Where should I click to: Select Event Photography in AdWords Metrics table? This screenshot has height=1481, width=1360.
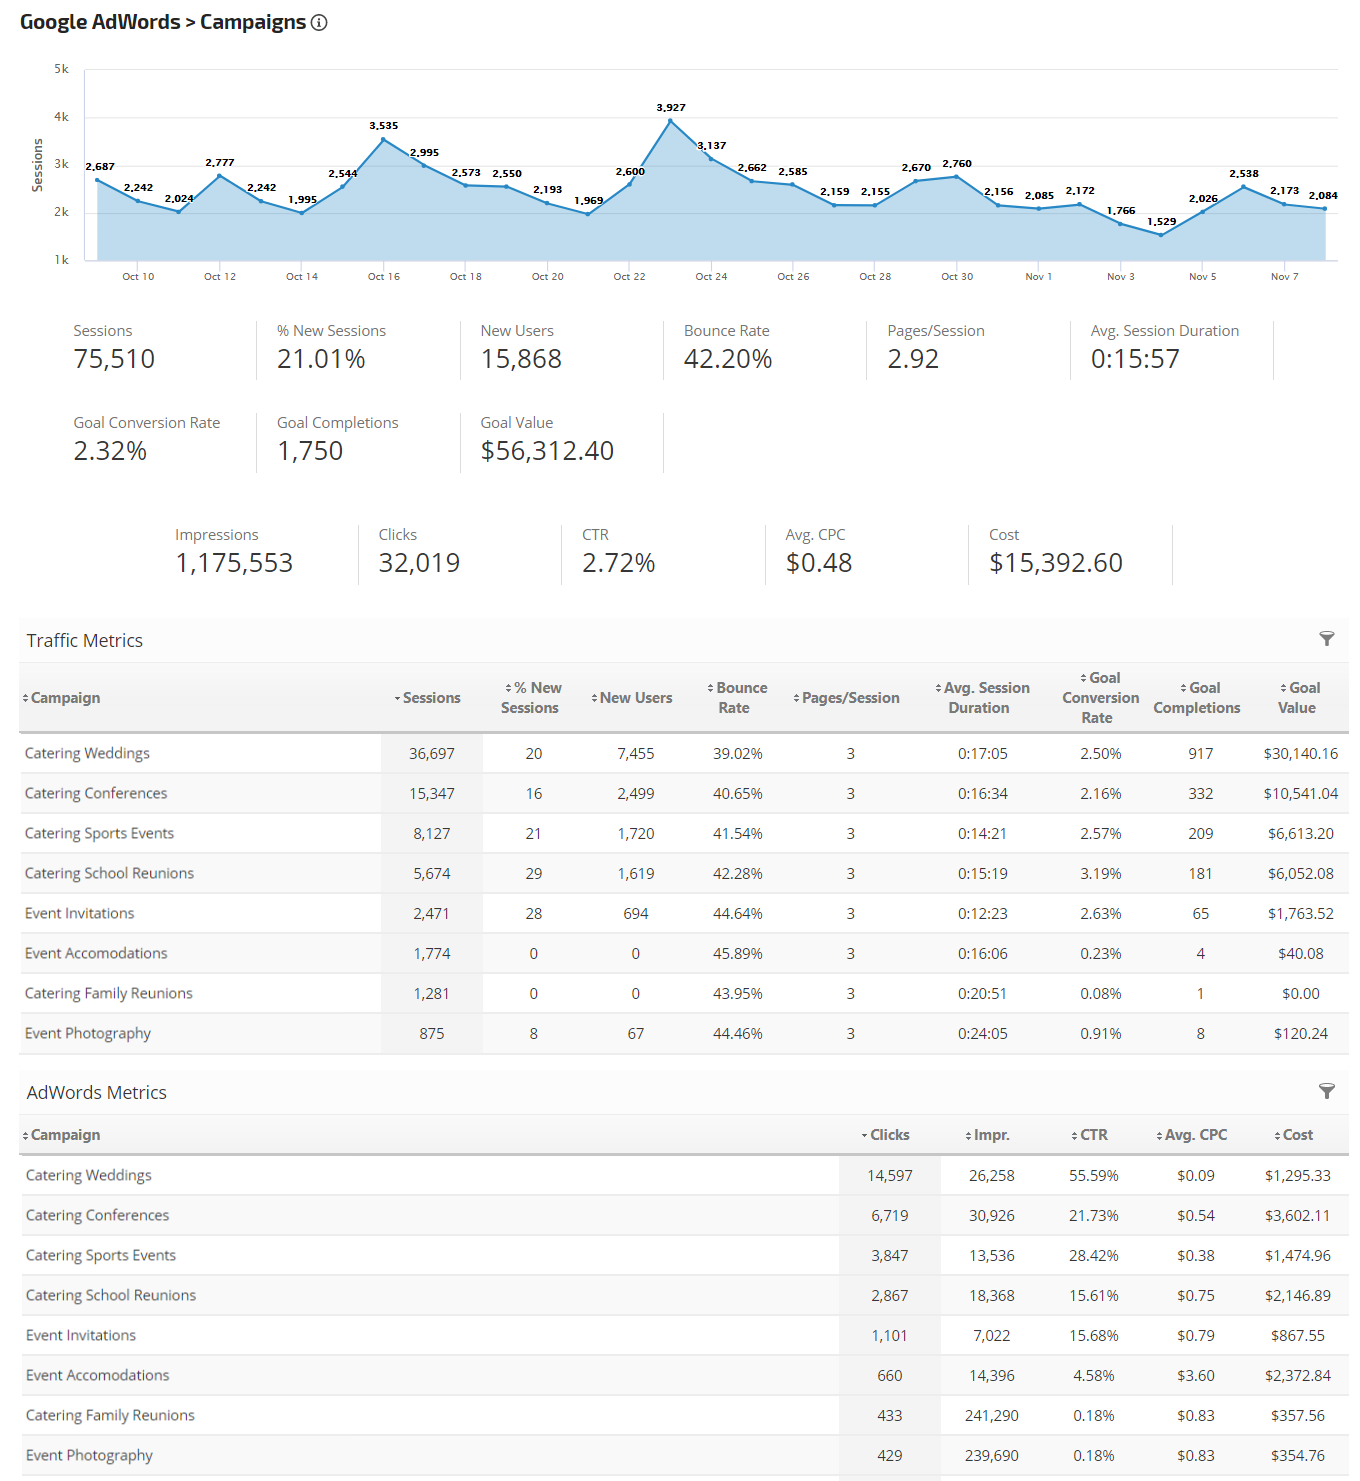point(89,1455)
